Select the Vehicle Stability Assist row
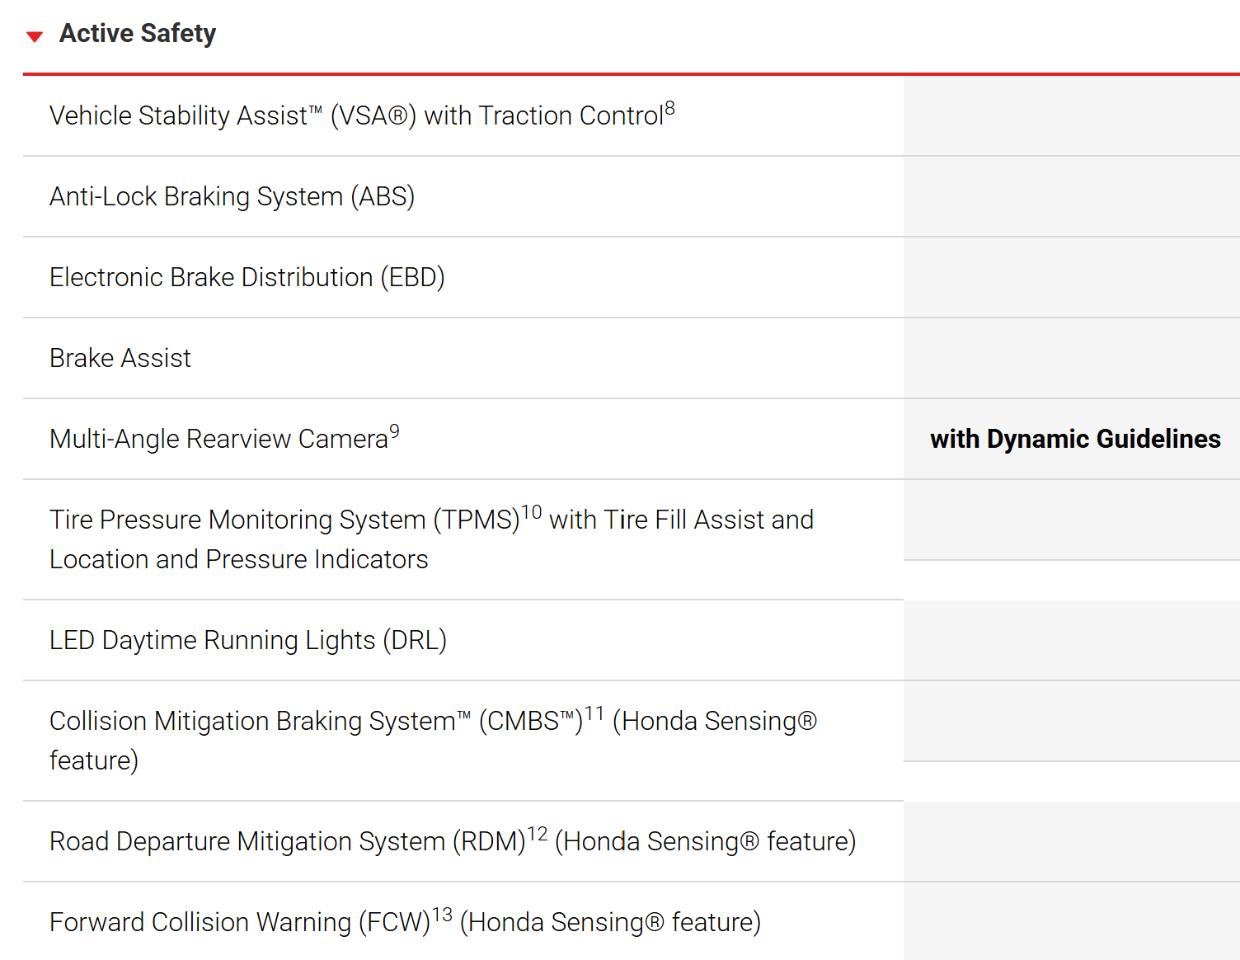 click(631, 116)
